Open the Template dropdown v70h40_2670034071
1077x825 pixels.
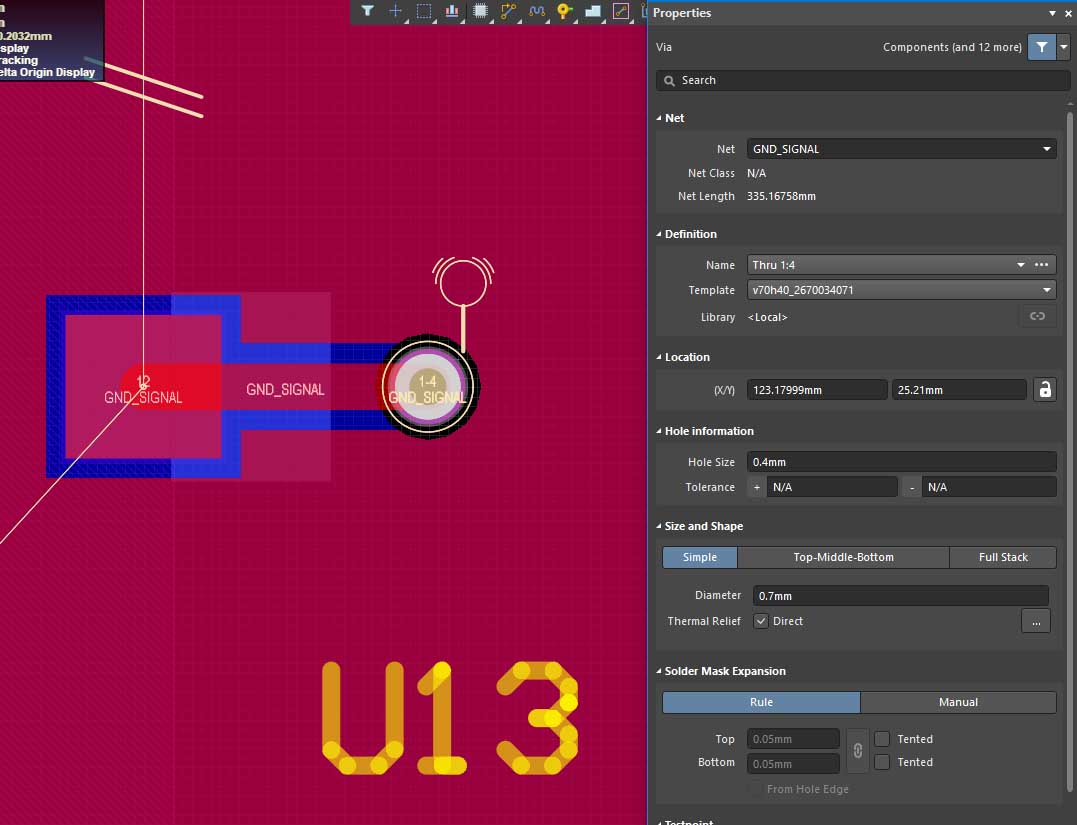tap(901, 290)
